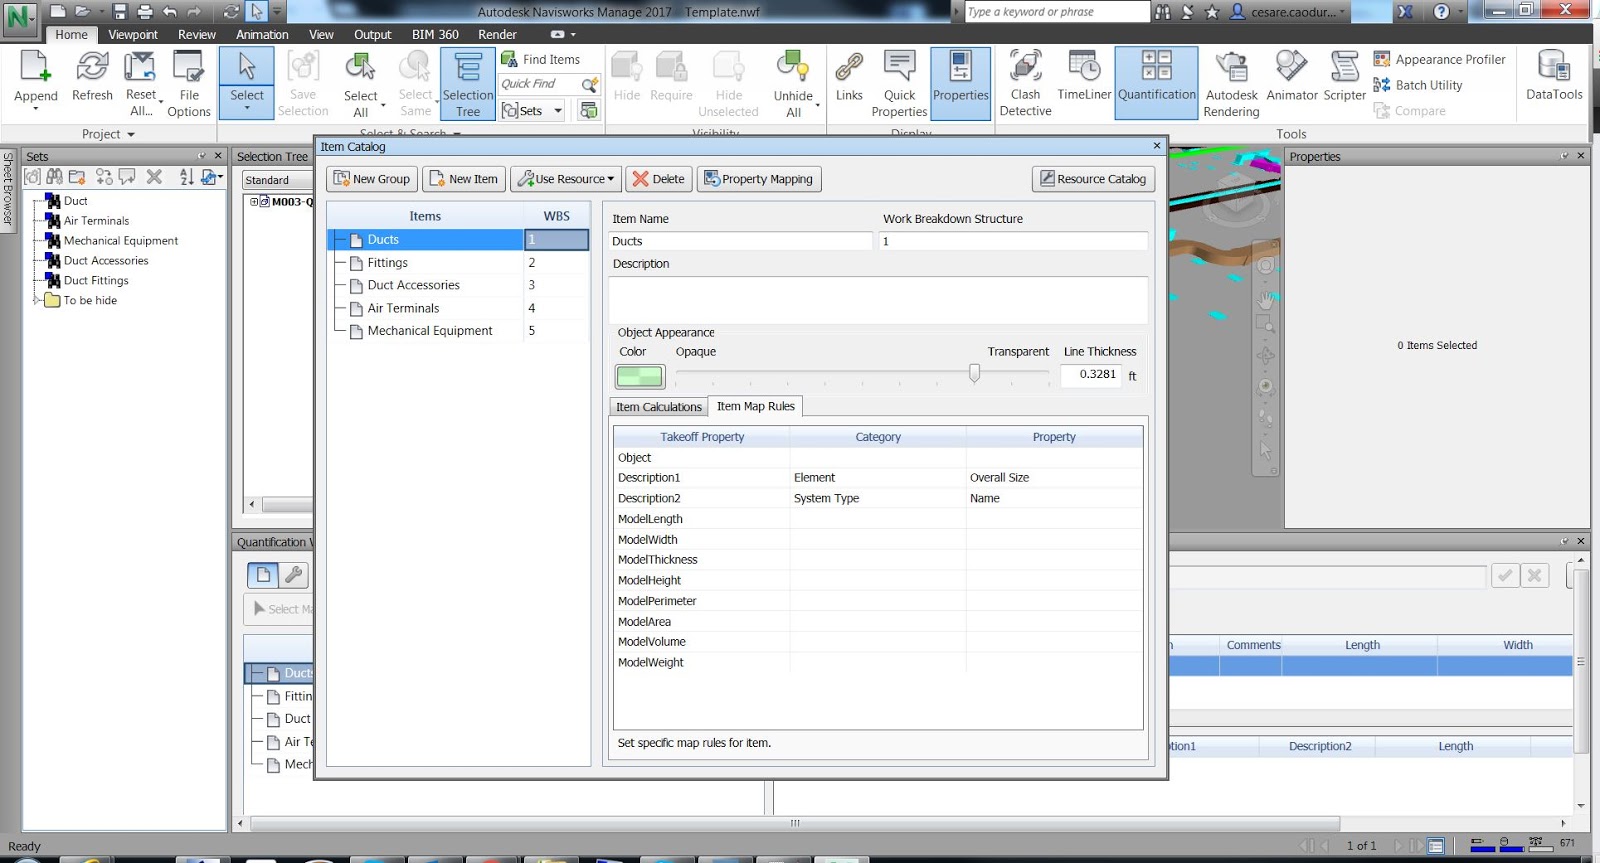Delete the selected catalog item
Screen dimensions: 1600x863
(659, 179)
